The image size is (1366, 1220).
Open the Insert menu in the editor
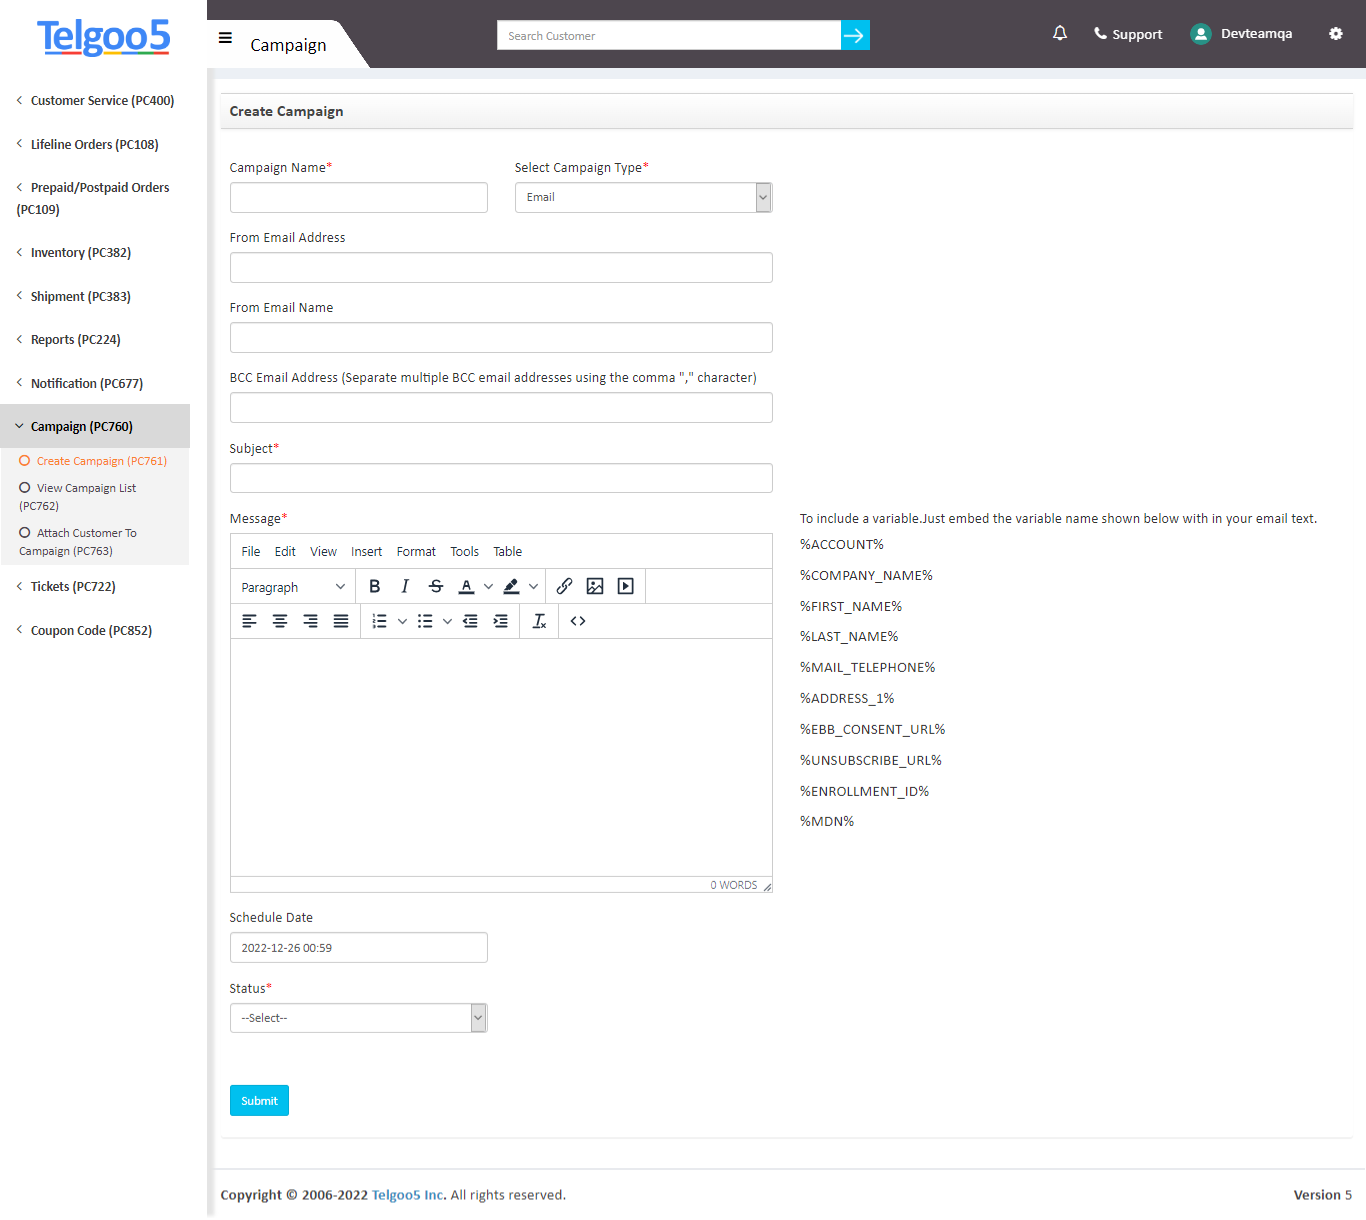tap(366, 551)
